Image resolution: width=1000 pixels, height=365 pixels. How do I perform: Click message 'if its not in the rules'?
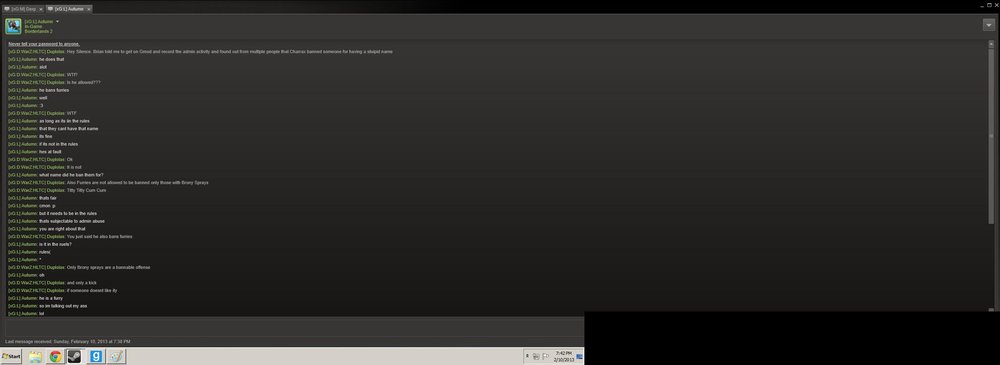59,144
